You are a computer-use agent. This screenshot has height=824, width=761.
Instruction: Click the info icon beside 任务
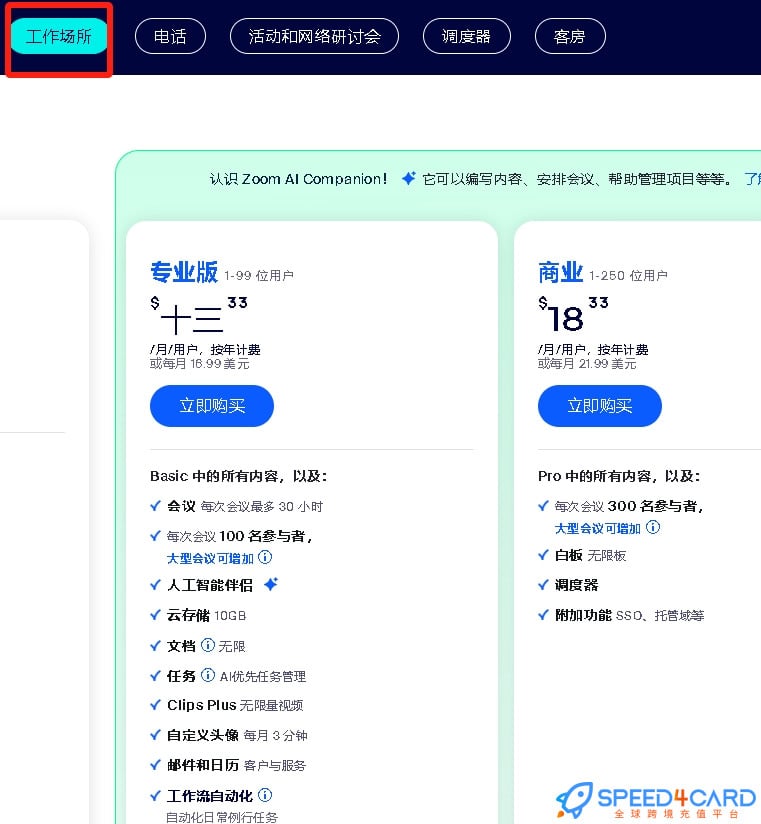[208, 675]
